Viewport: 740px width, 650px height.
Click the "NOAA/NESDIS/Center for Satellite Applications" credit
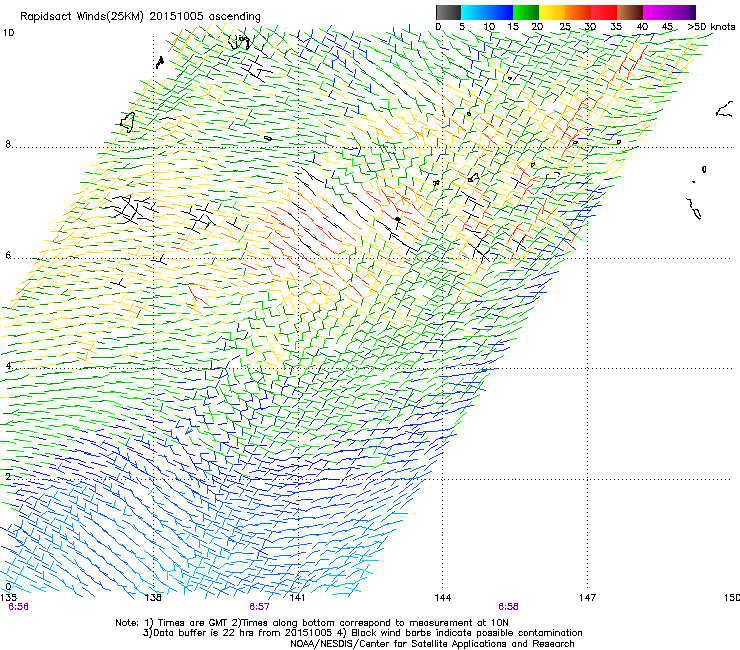[432, 644]
